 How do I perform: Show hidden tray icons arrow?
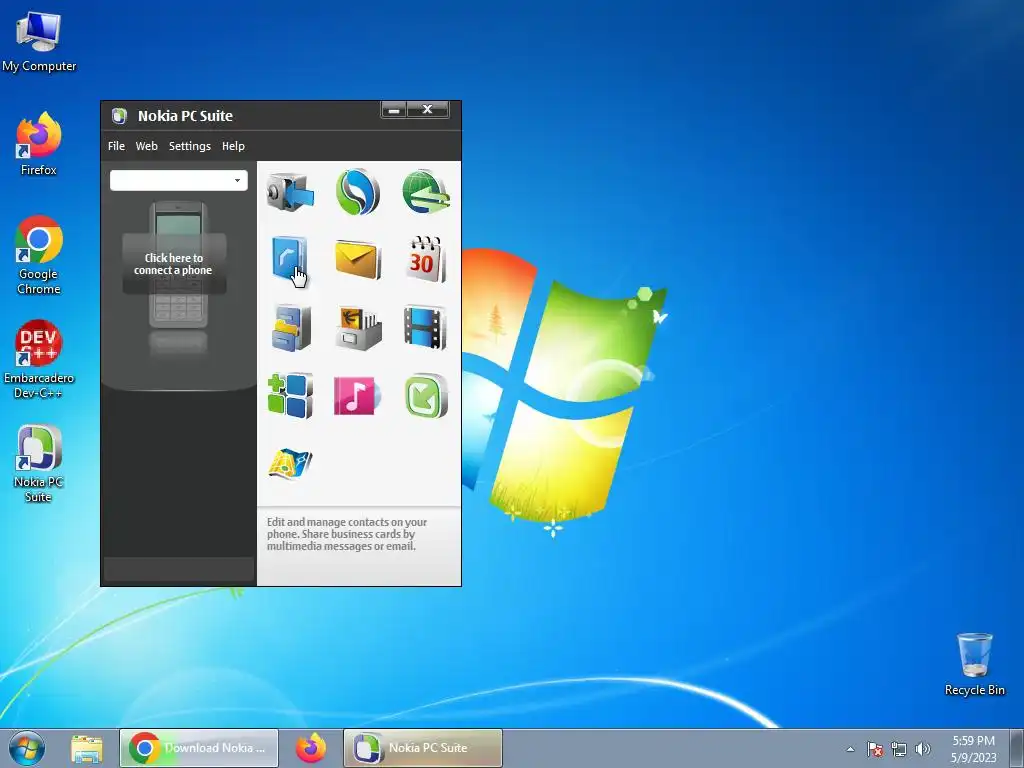coord(850,749)
